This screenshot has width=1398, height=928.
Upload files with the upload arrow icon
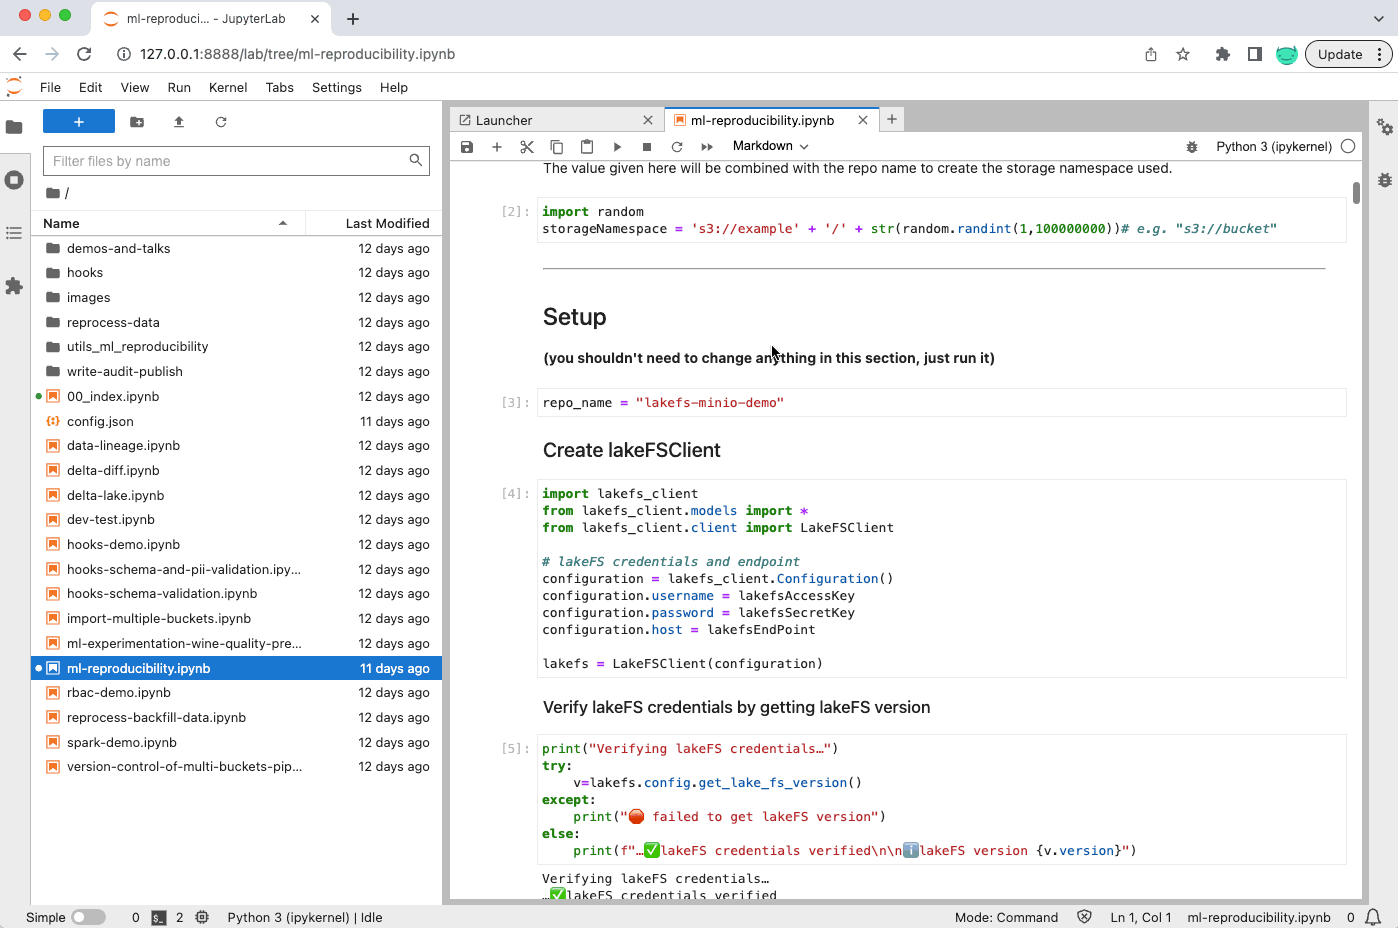point(179,122)
